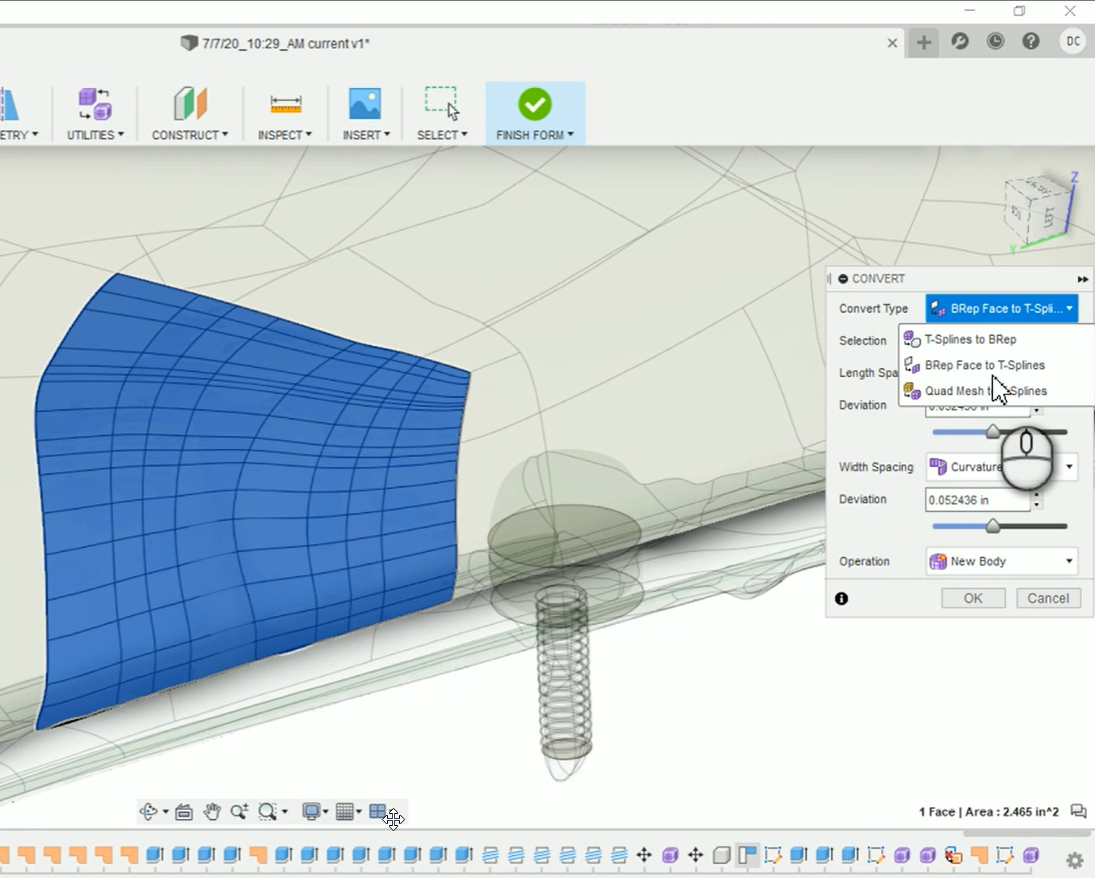Click the Finish Form green checkmark
Viewport: 1095px width, 878px height.
click(534, 104)
